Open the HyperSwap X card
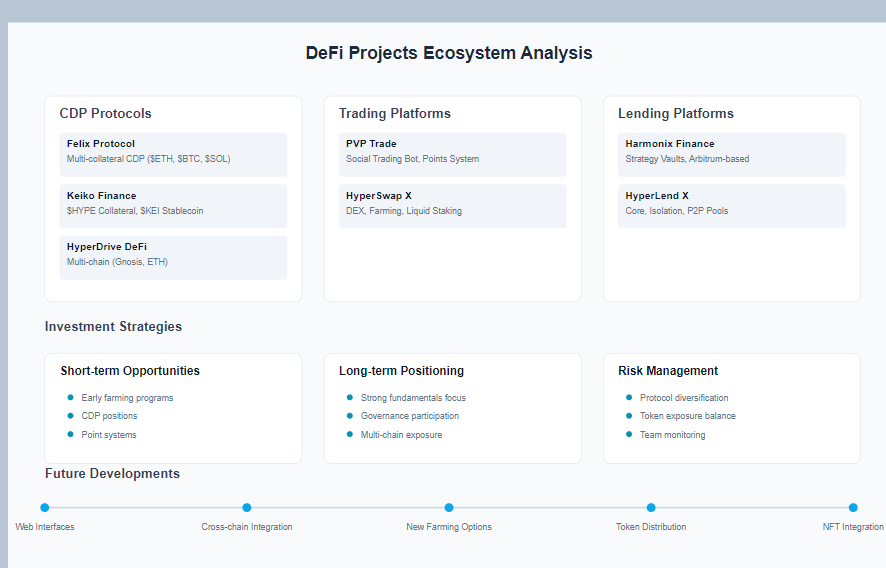Screen dimensions: 886x568 [x=453, y=206]
